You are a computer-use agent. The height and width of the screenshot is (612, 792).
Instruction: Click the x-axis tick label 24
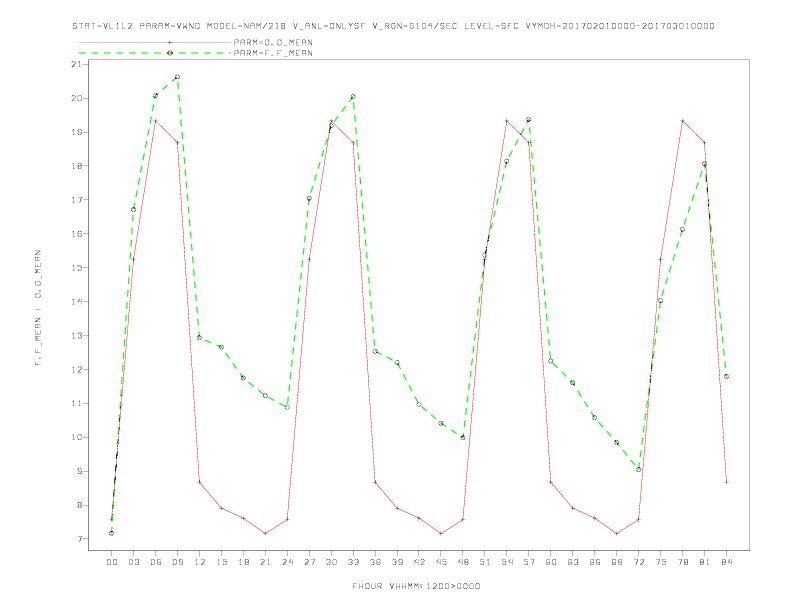pyautogui.click(x=287, y=562)
